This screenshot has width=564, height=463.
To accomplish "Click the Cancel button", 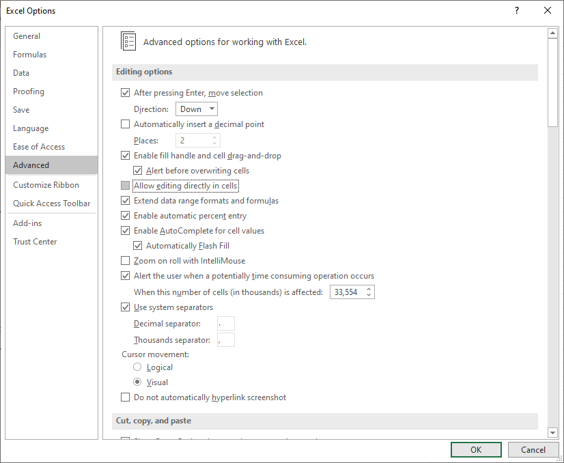I will [533, 450].
